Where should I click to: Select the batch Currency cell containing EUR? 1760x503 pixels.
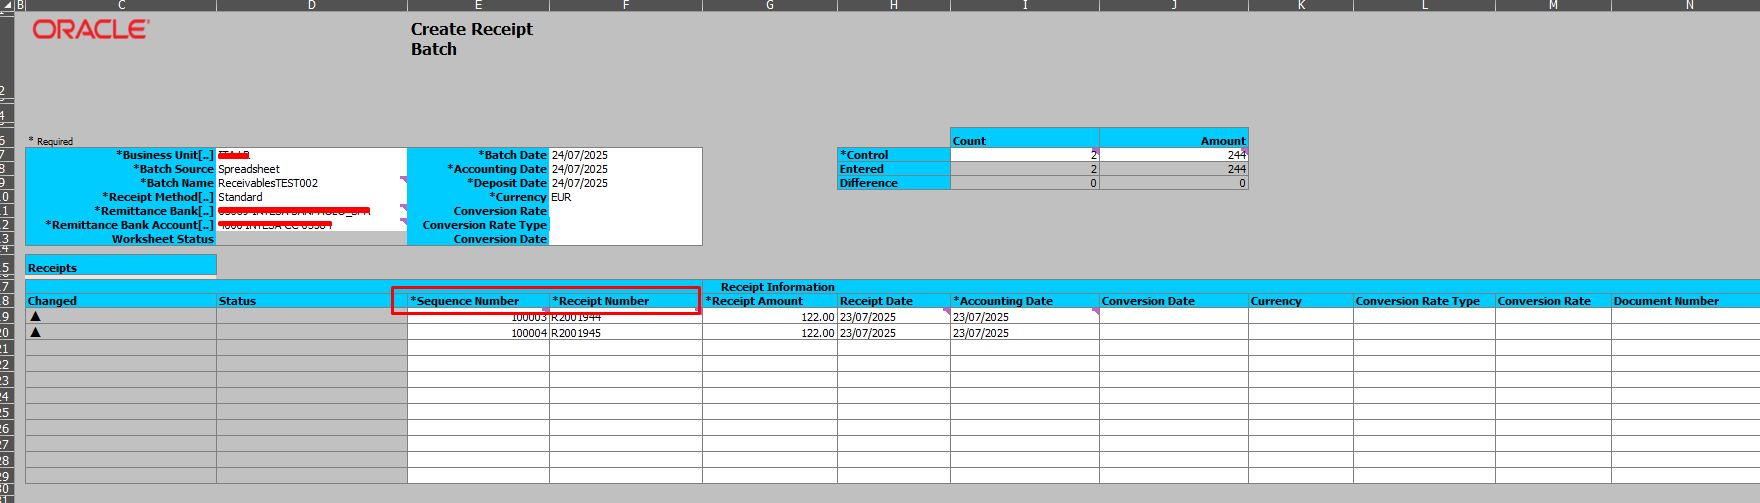coord(626,197)
